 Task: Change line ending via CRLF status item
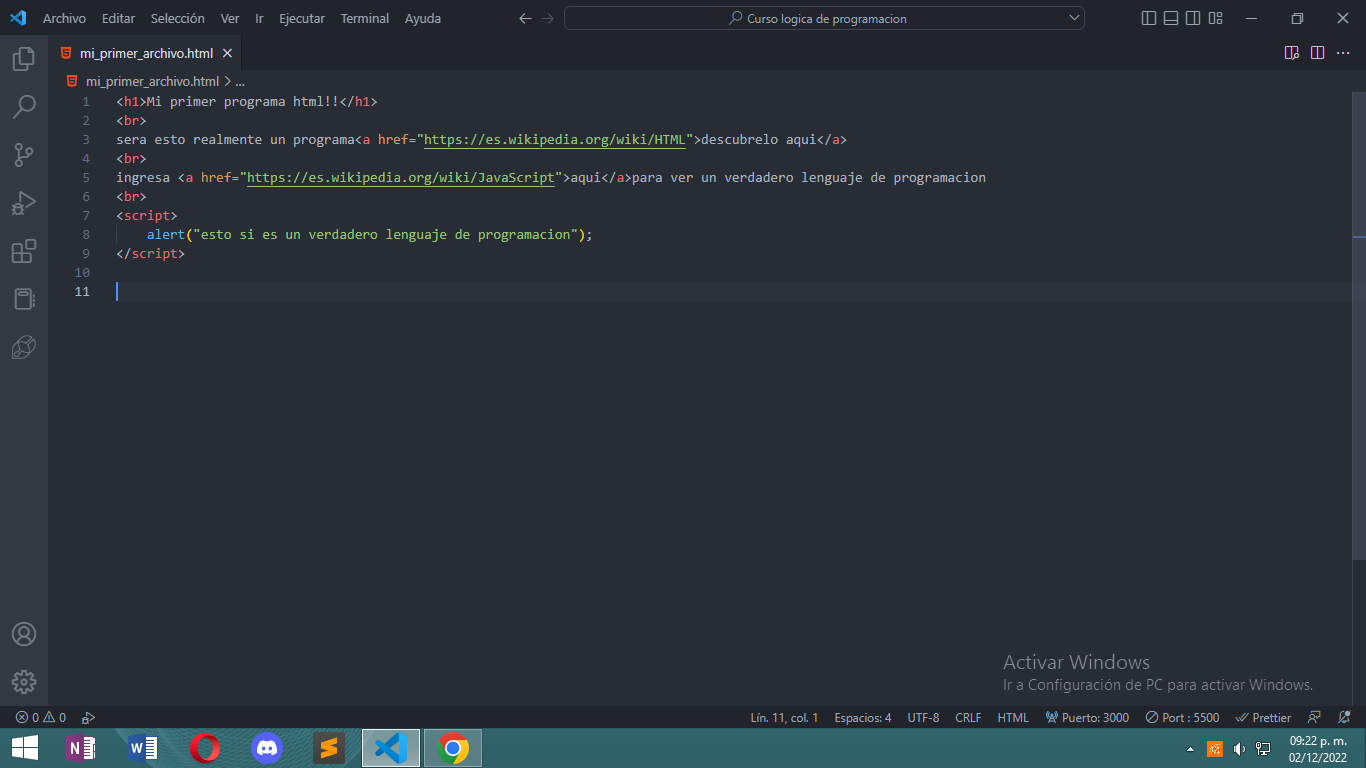point(968,717)
